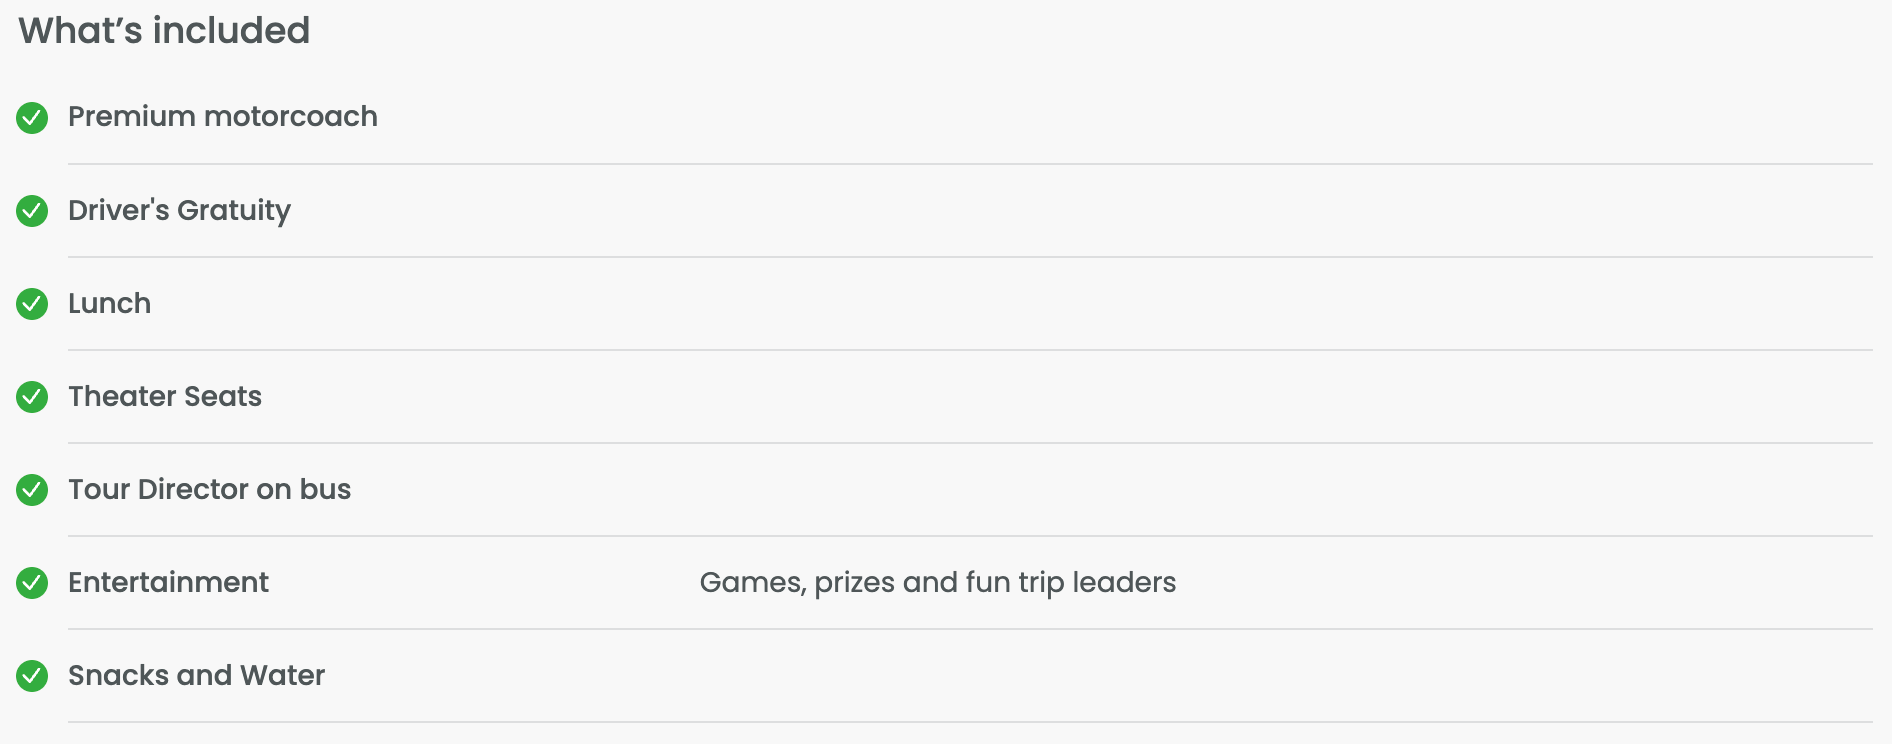The image size is (1892, 744).
Task: Select the Driver's Gratuity text
Action: [x=179, y=210]
